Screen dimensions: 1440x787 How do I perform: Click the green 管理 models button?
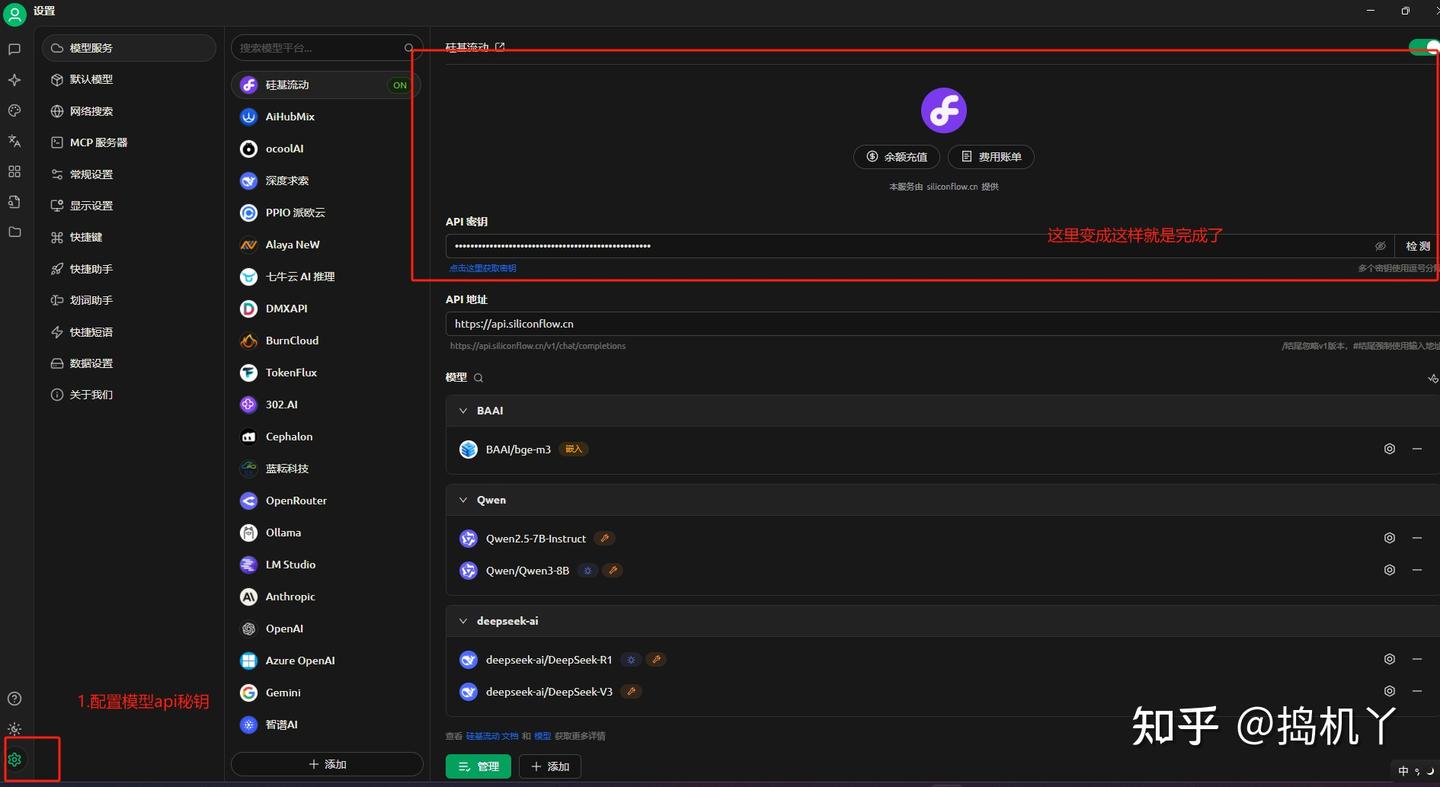click(x=478, y=766)
